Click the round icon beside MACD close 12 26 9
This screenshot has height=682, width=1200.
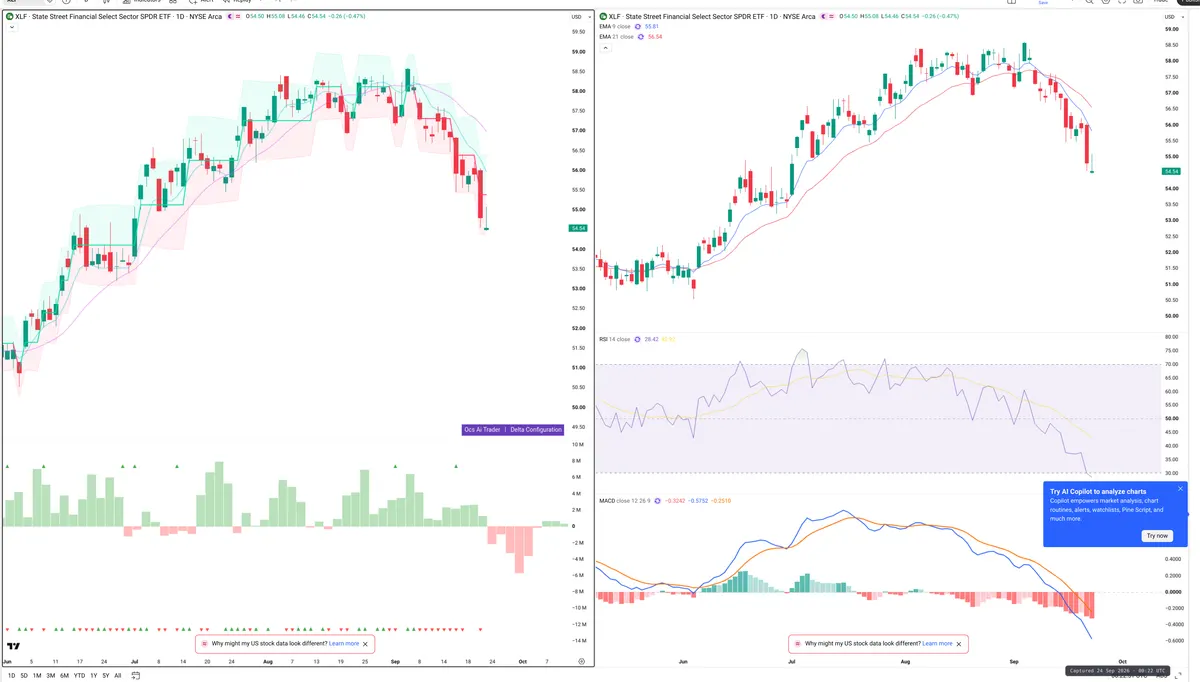657,501
